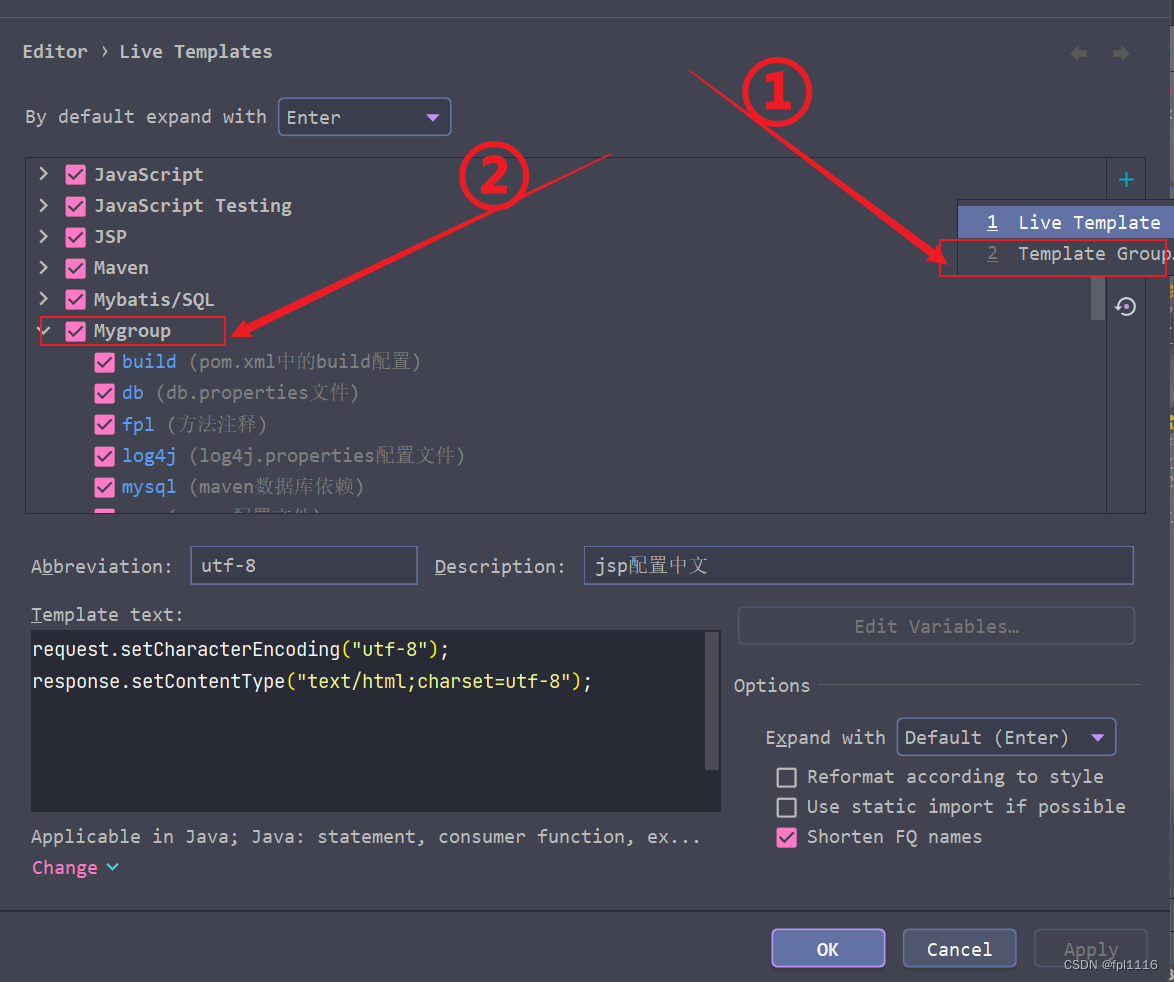
Task: Disable the build template checkbox
Action: click(104, 362)
